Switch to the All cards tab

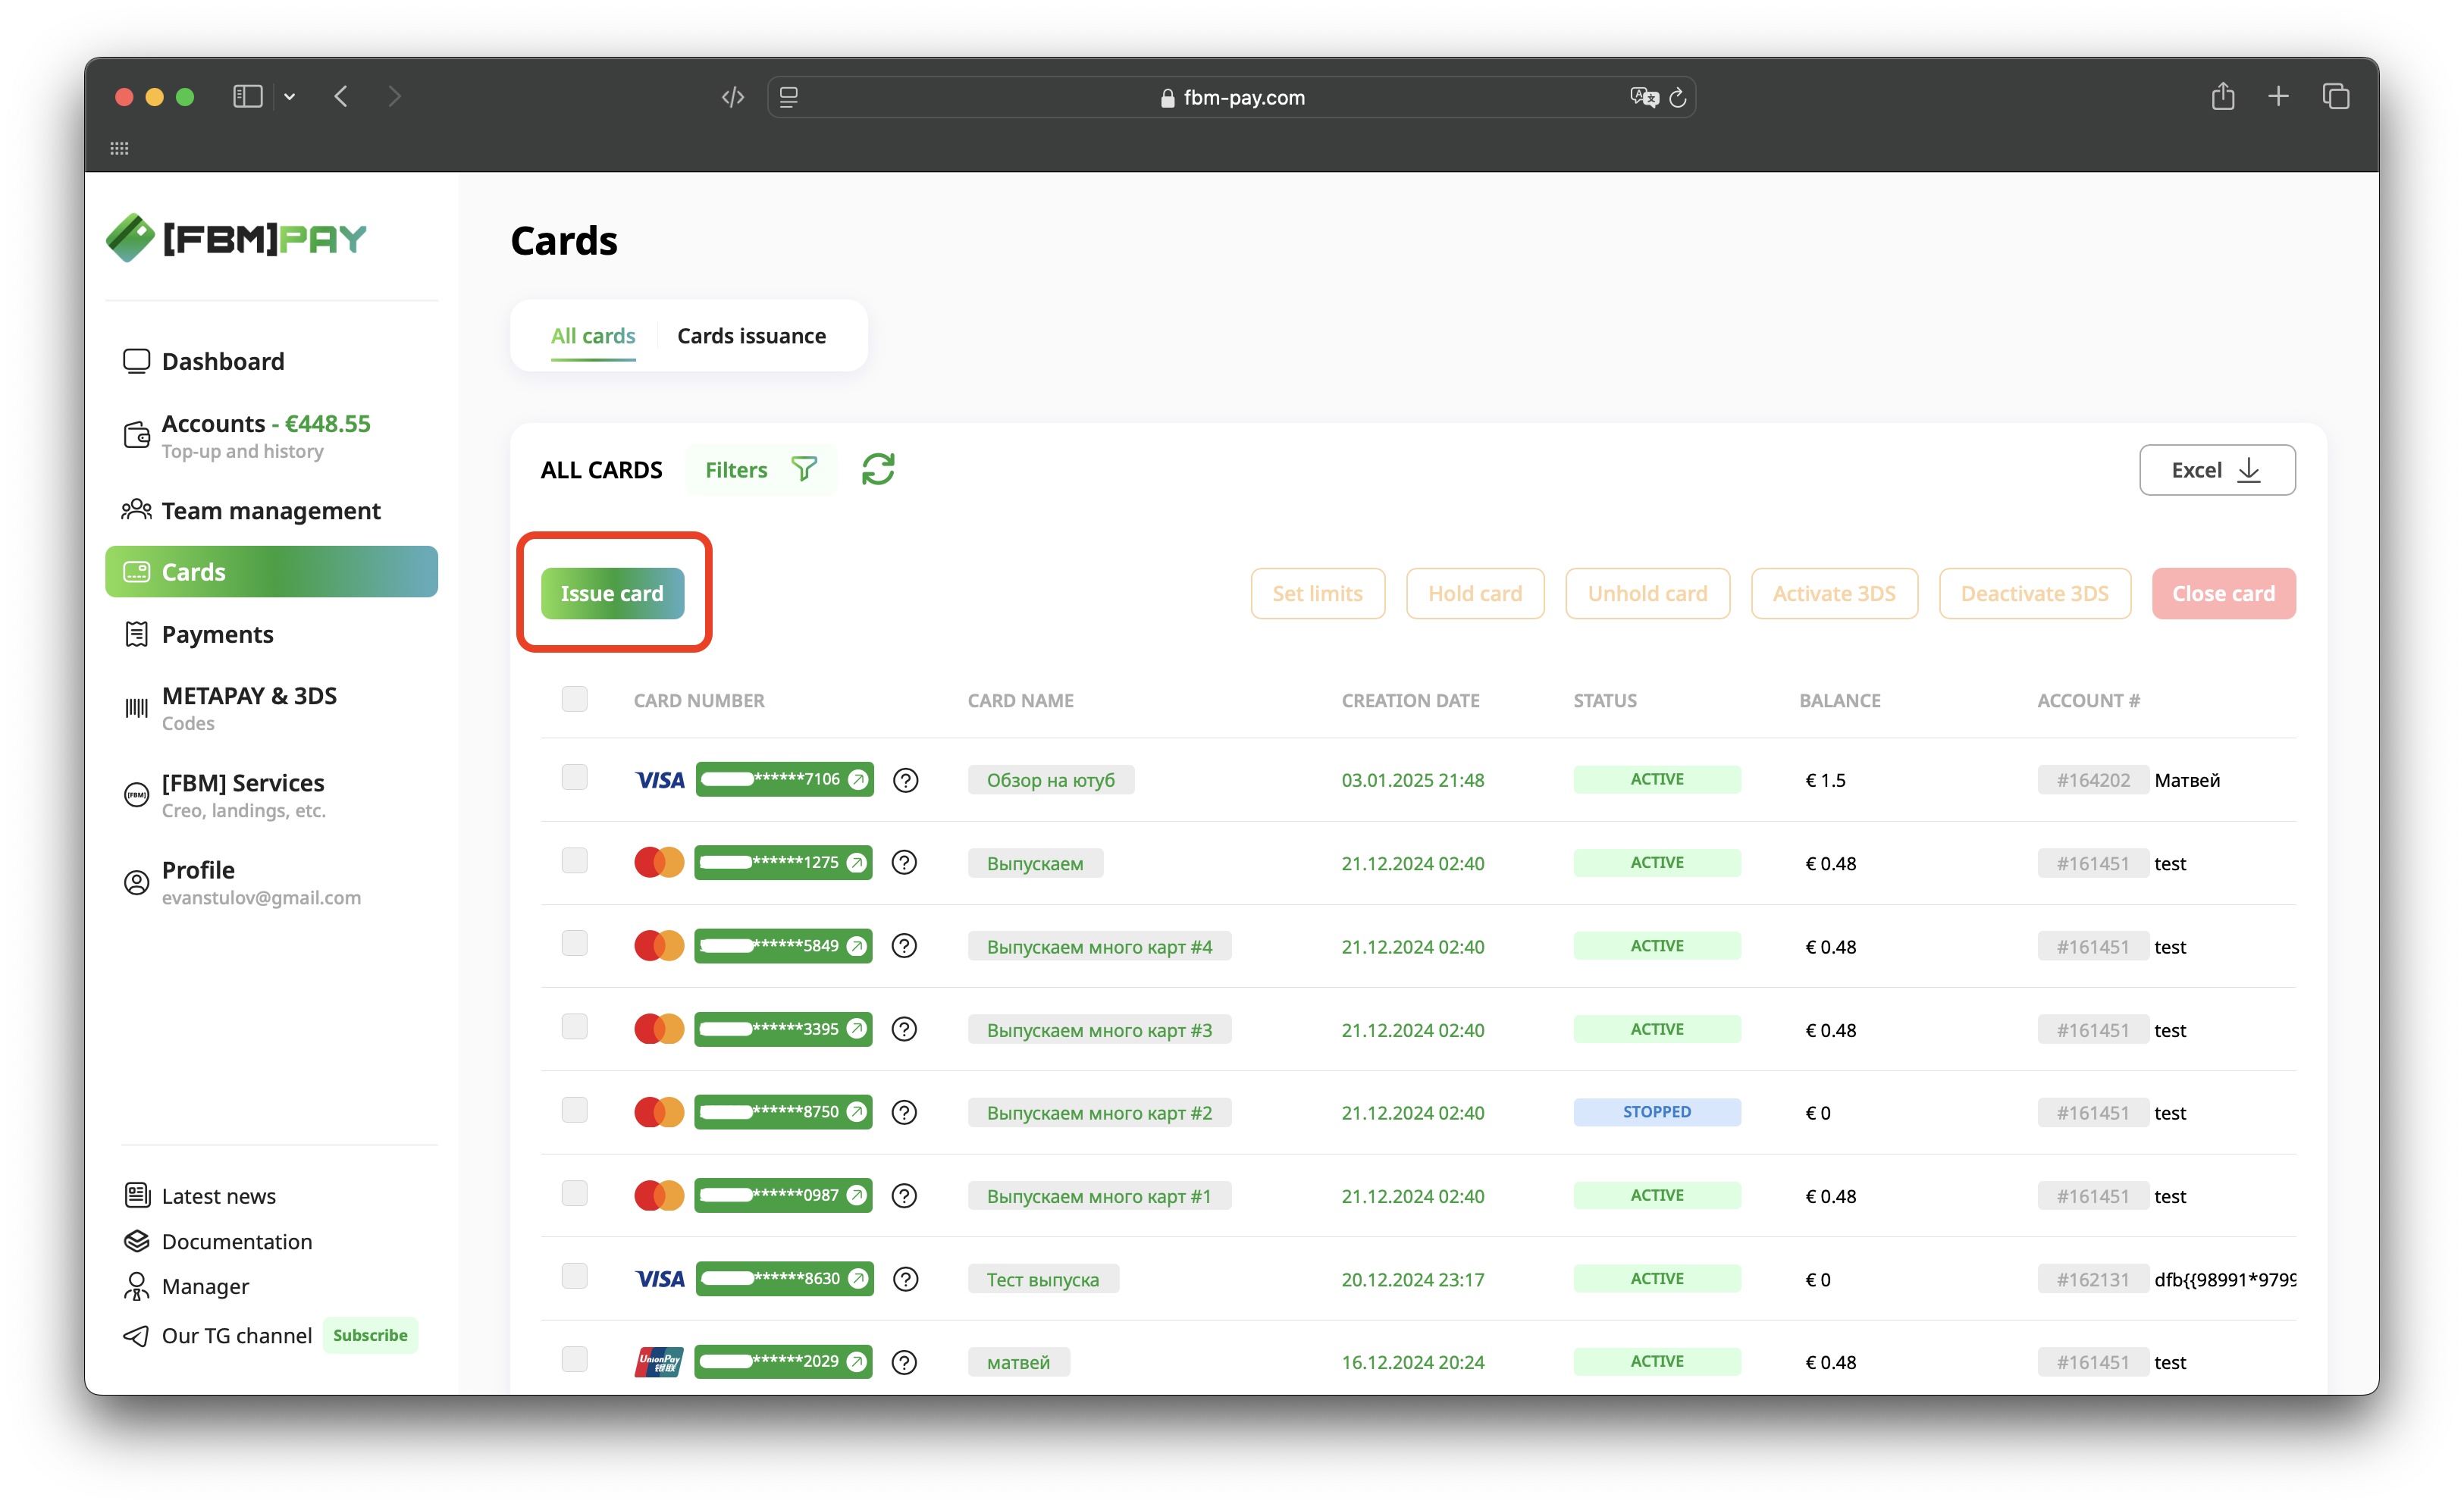pyautogui.click(x=593, y=336)
